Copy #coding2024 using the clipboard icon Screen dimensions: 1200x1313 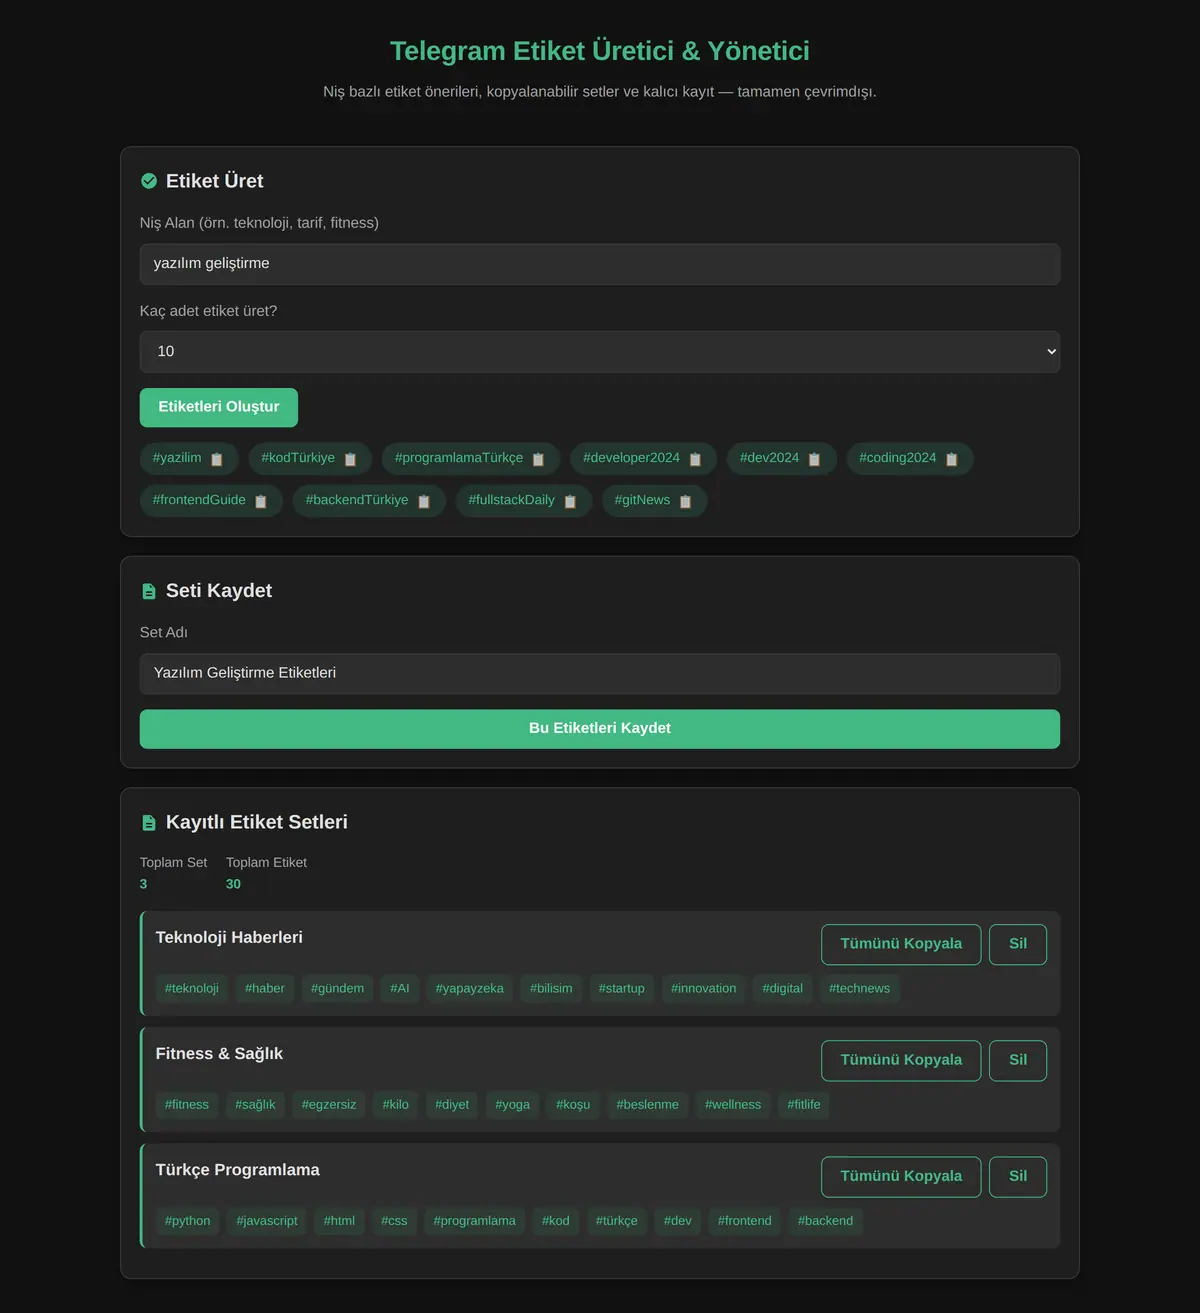click(952, 459)
